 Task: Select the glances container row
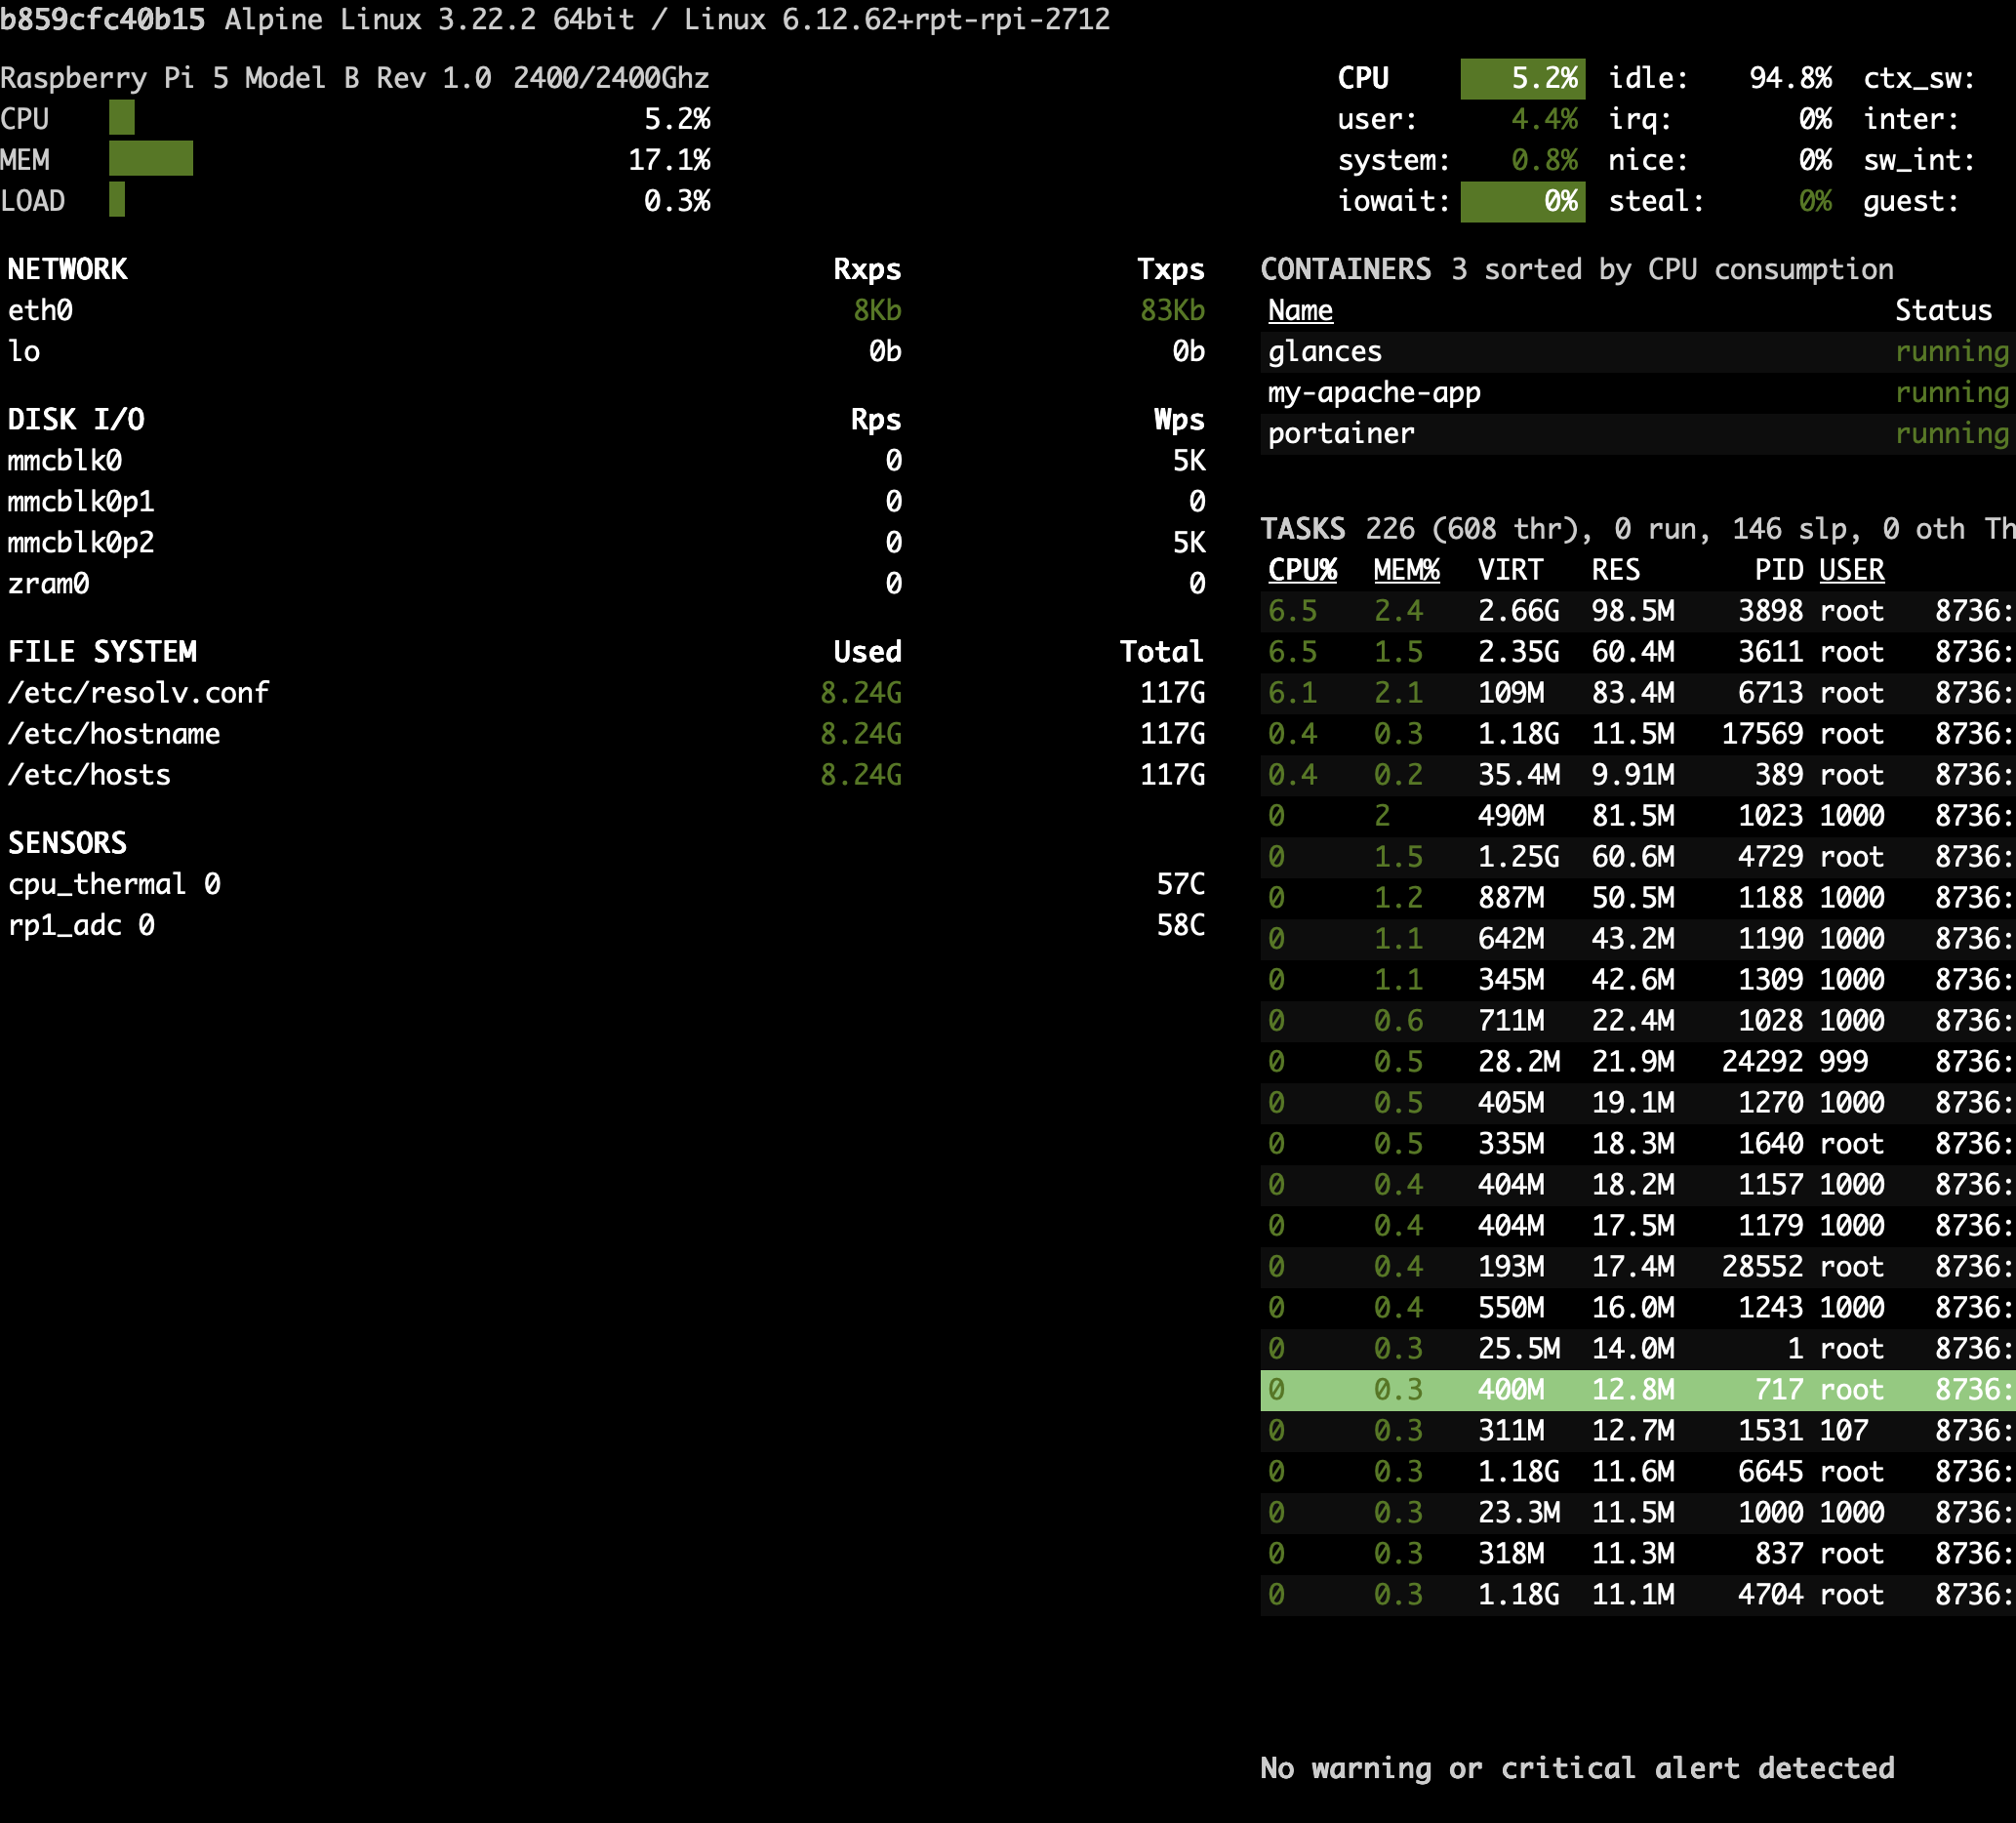click(1324, 351)
